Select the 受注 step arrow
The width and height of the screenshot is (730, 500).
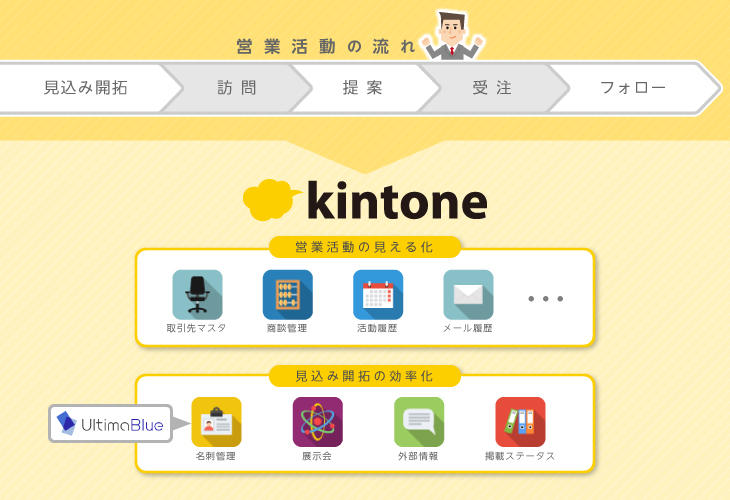point(493,88)
